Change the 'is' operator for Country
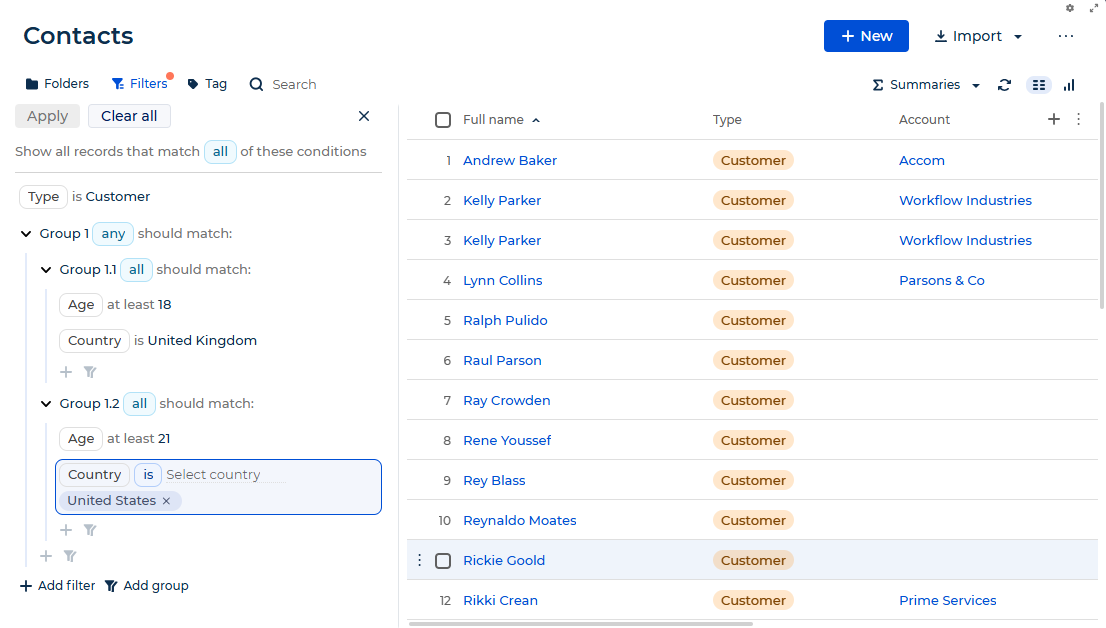The width and height of the screenshot is (1106, 628). coord(148,475)
